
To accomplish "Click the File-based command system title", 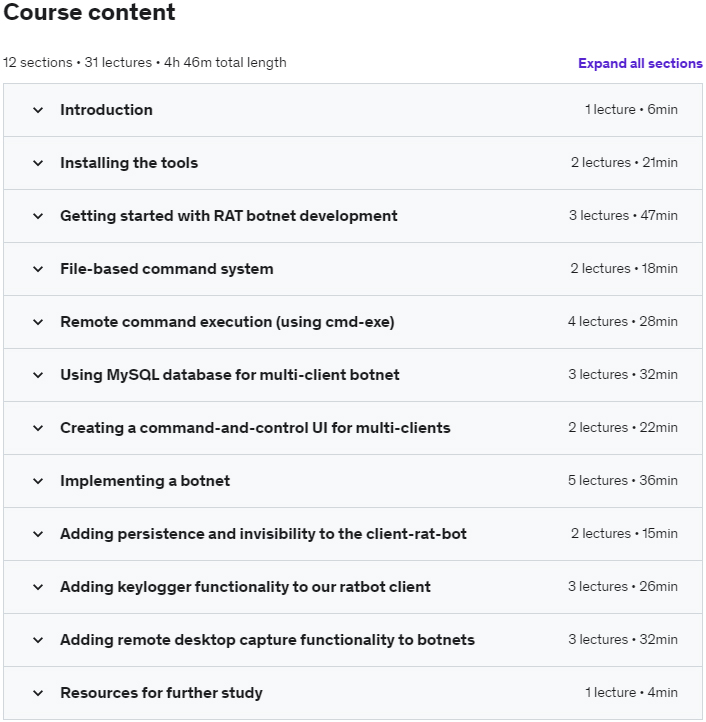I will click(x=166, y=269).
